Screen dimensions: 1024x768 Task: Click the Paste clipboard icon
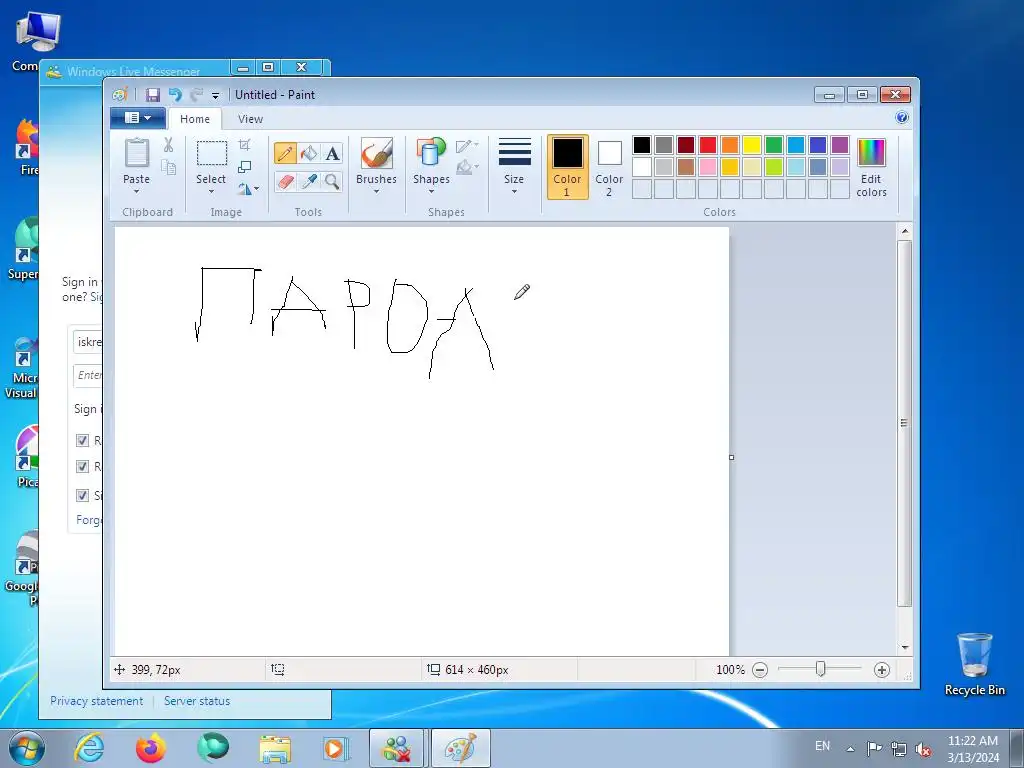136,153
